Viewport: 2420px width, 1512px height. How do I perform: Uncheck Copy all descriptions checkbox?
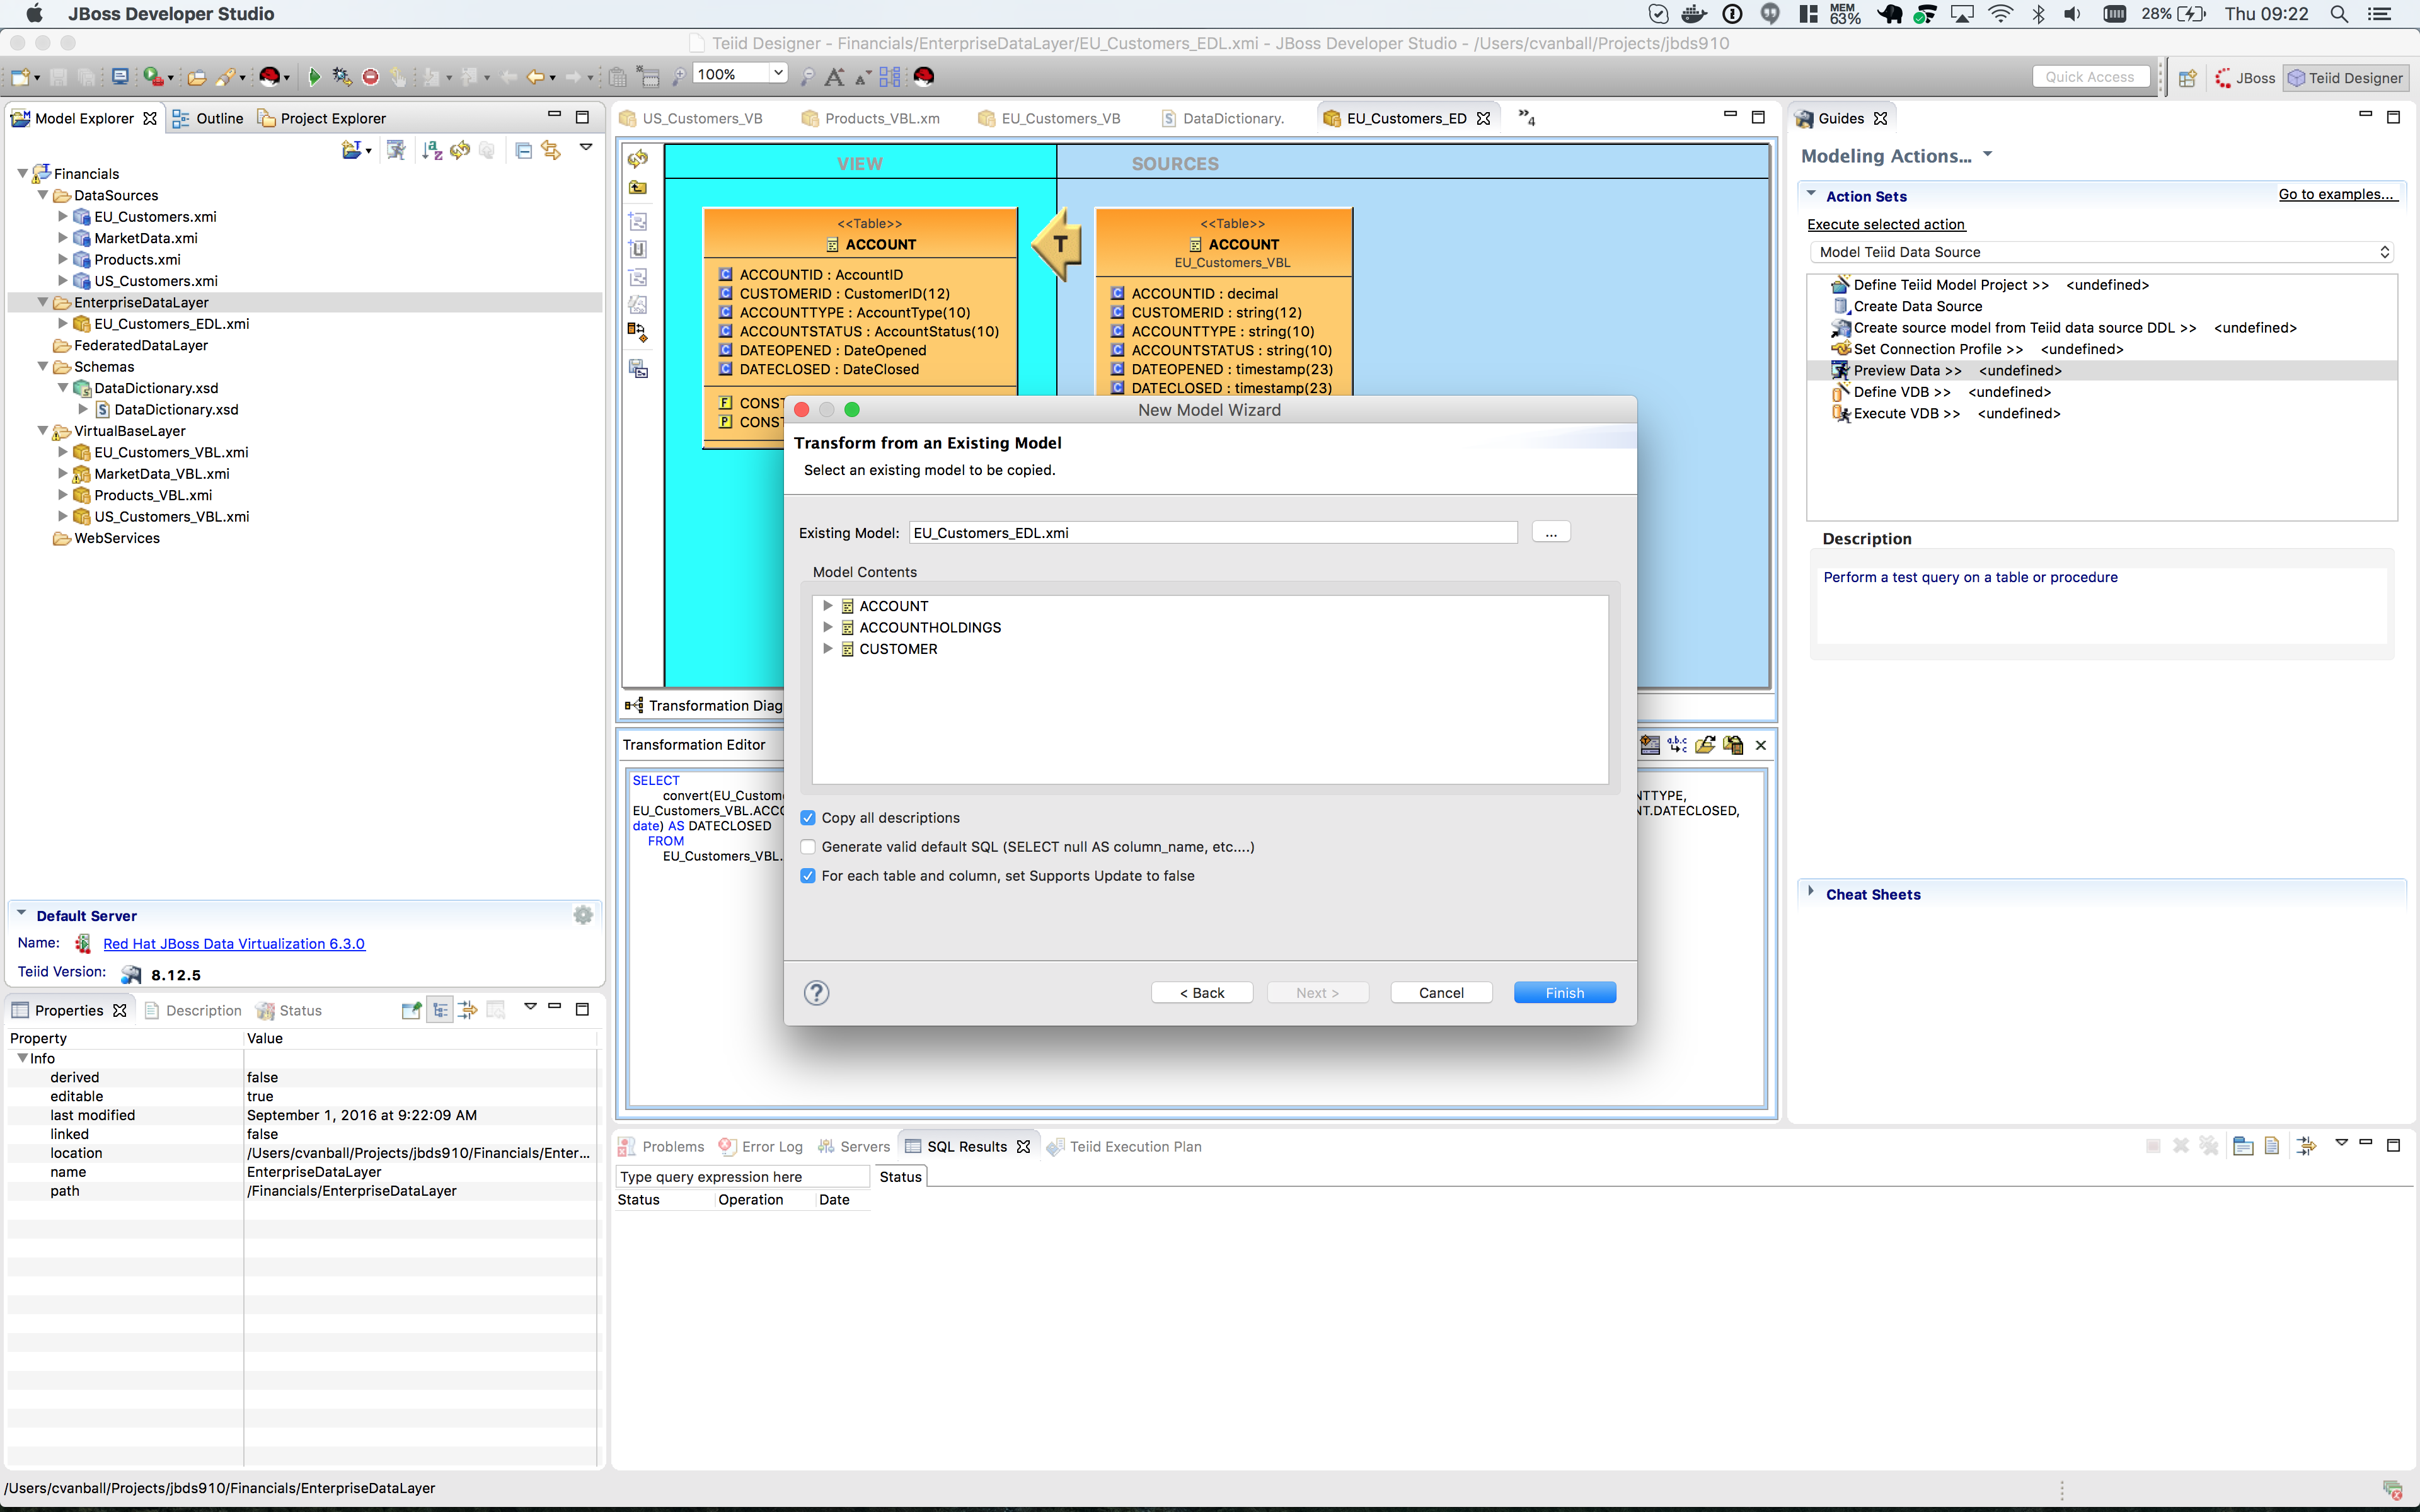(808, 818)
